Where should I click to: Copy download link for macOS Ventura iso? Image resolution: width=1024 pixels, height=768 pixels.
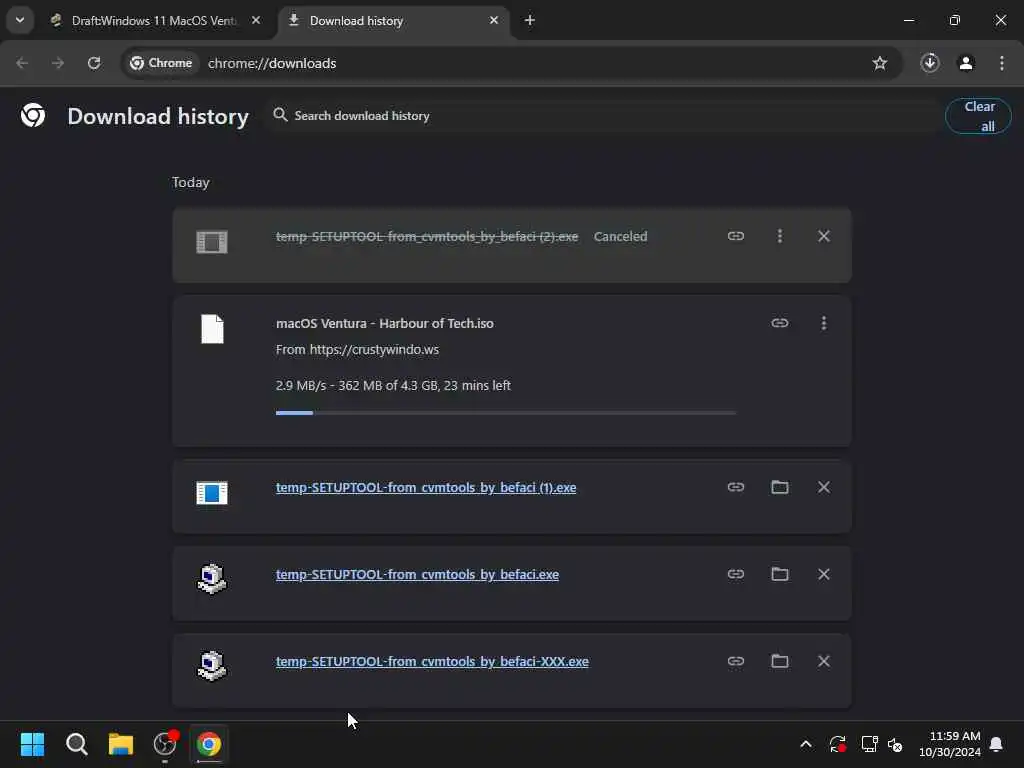point(780,323)
